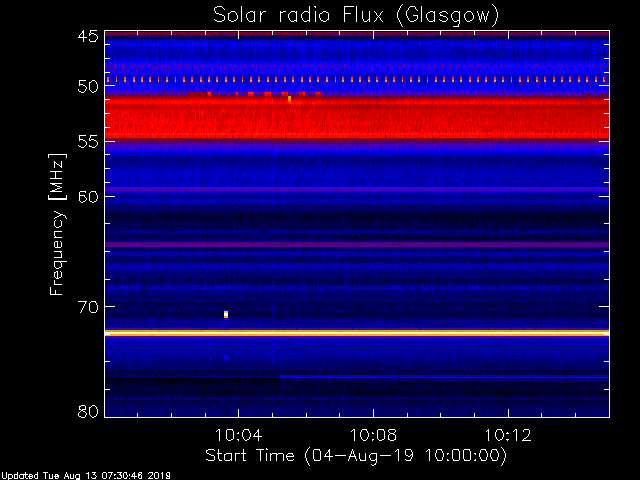The height and width of the screenshot is (480, 640).
Task: Click the 10:08 time tick label
Action: tap(373, 435)
